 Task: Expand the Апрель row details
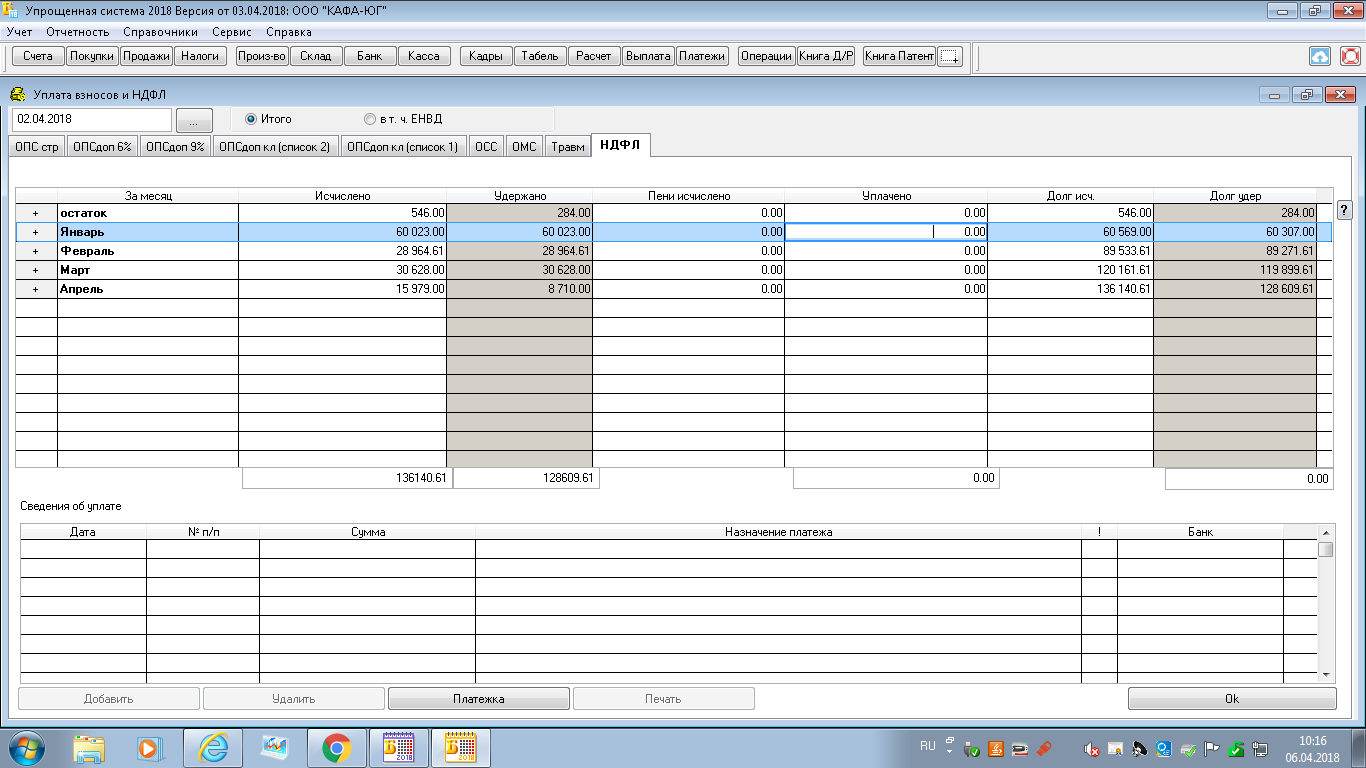(x=36, y=289)
